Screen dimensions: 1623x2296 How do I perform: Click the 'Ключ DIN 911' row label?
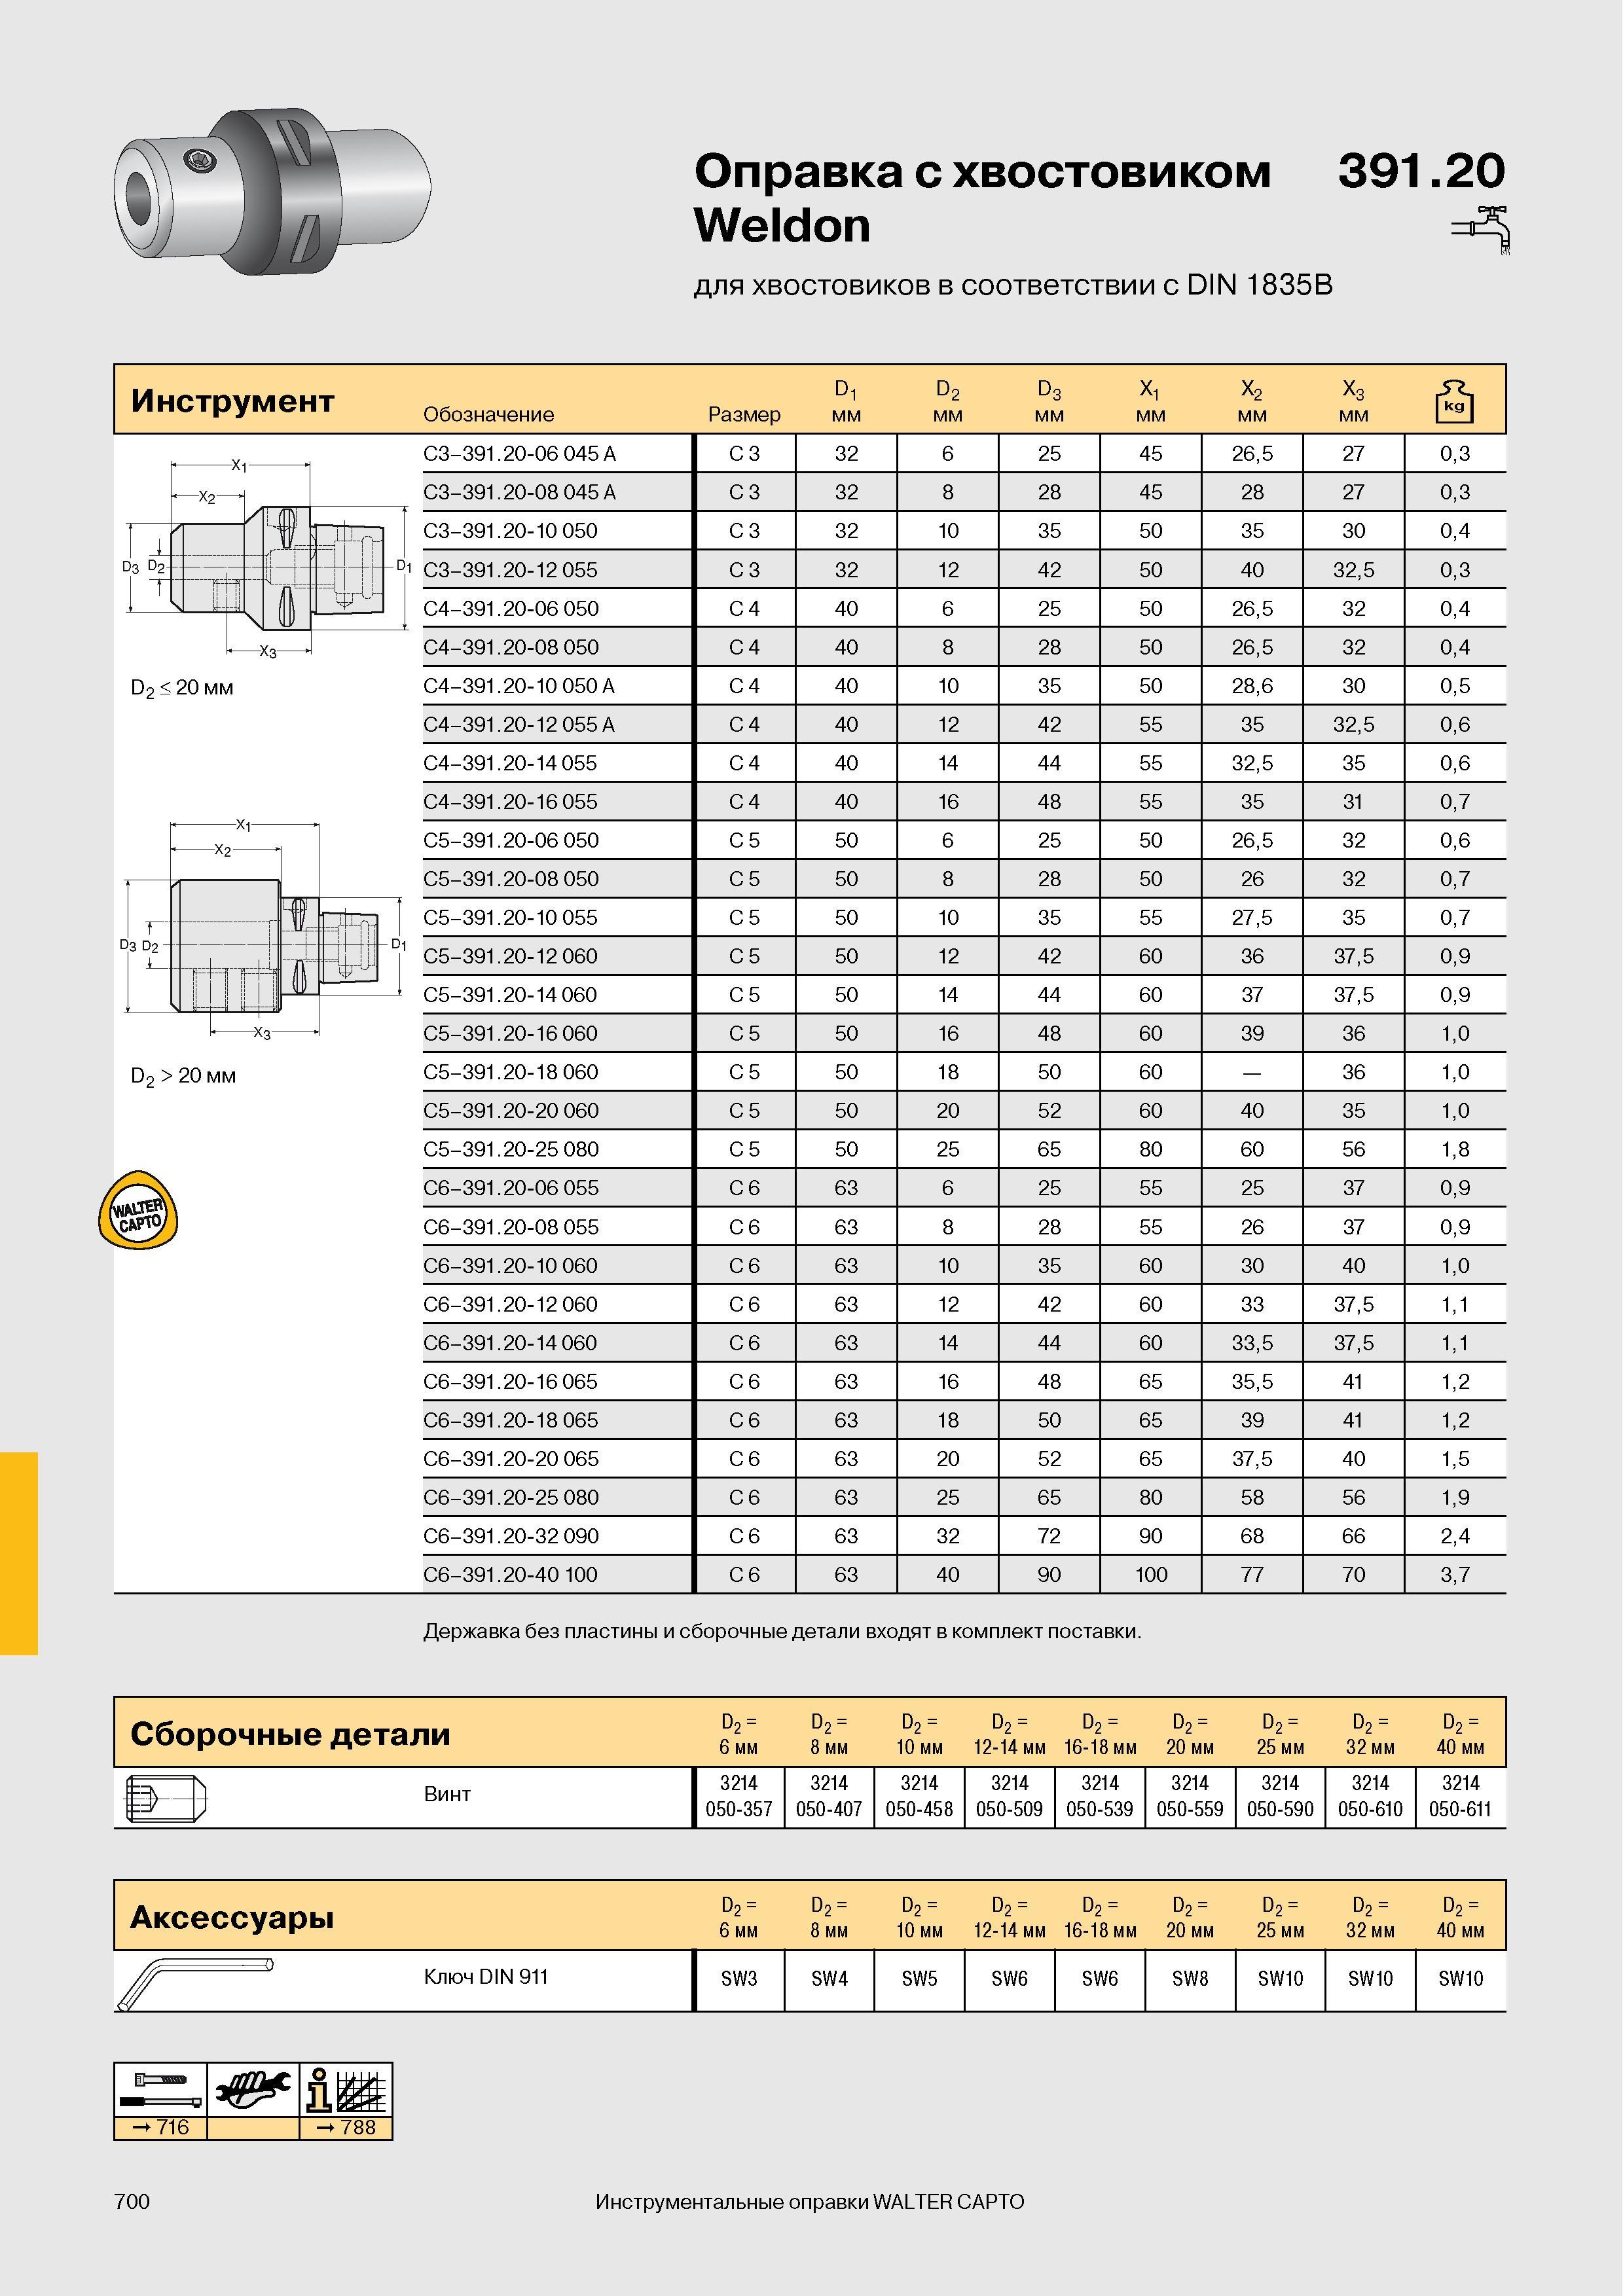[486, 1977]
